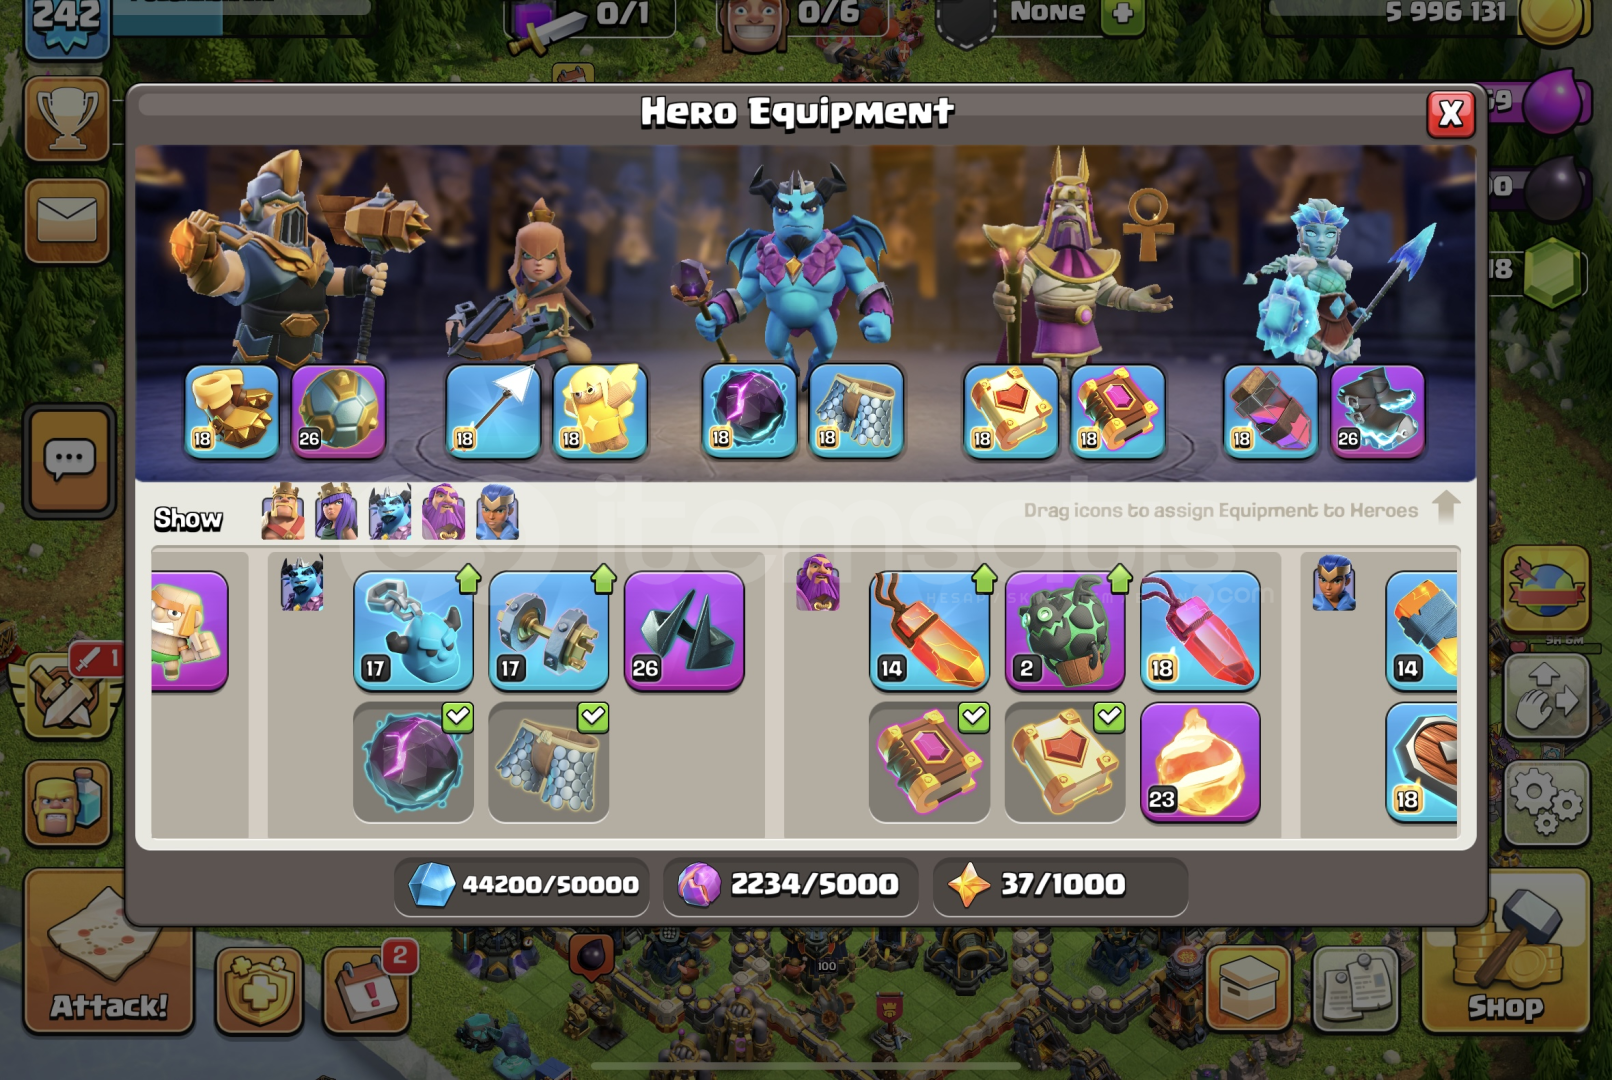Viewport: 1612px width, 1080px height.
Task: Toggle the checked Dark Orb equipment
Action: coord(413,762)
